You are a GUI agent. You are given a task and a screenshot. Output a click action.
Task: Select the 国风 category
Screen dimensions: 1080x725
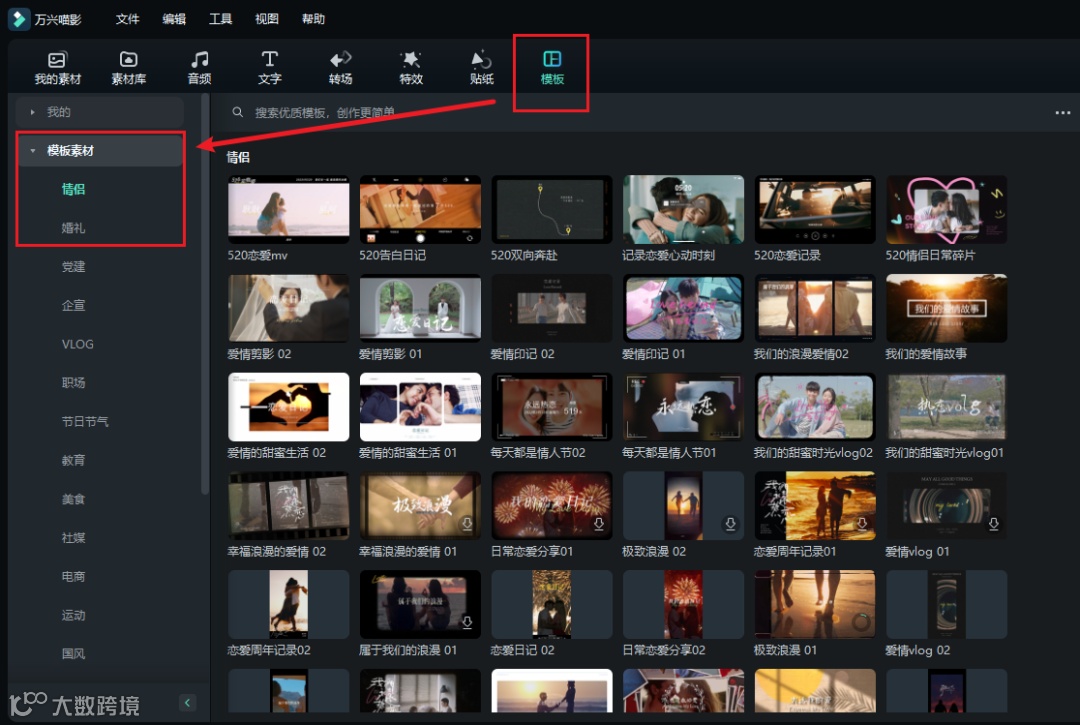[x=74, y=653]
